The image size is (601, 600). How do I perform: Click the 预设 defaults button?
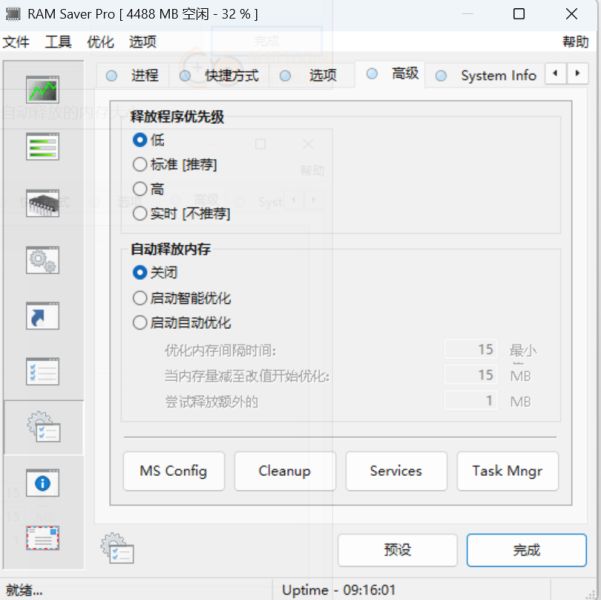[x=397, y=550]
